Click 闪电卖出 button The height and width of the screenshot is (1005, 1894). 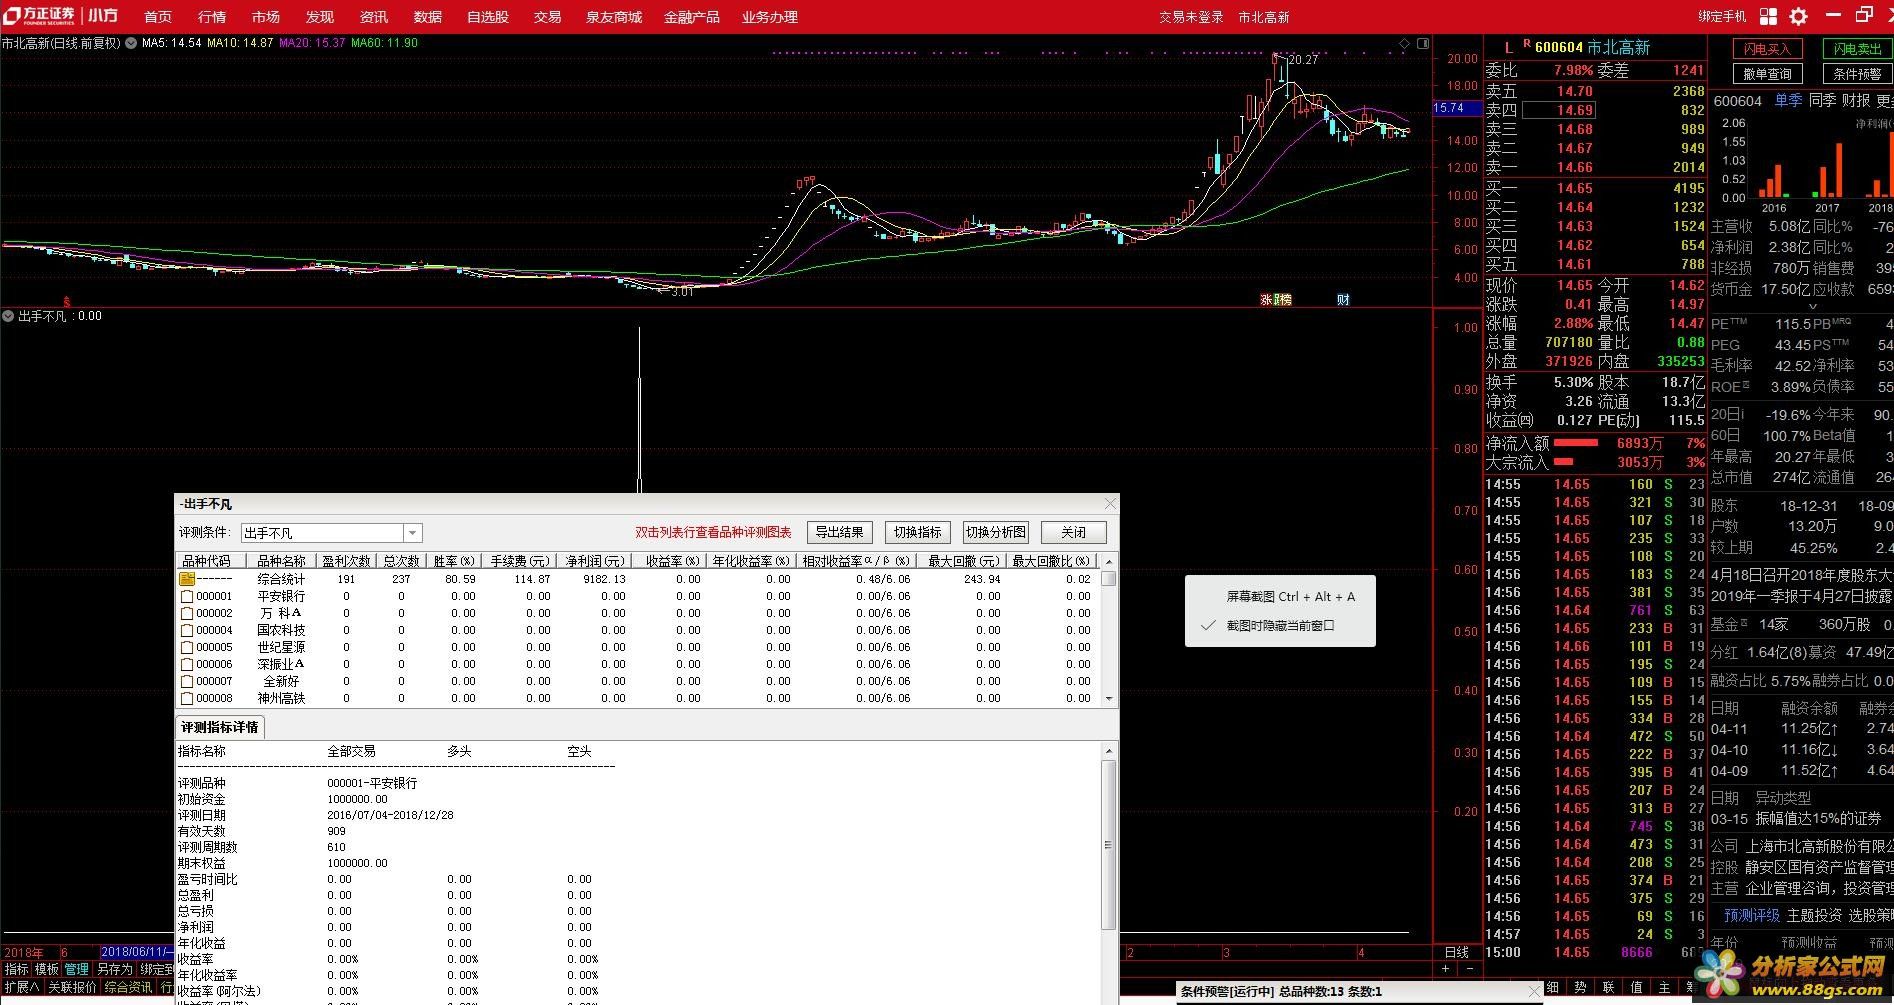point(1858,49)
